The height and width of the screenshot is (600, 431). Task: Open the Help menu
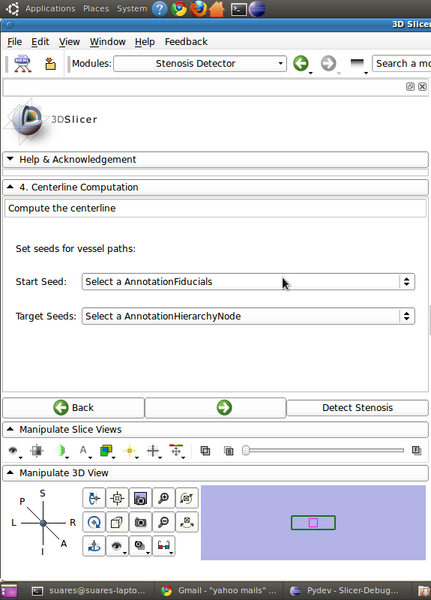point(145,41)
